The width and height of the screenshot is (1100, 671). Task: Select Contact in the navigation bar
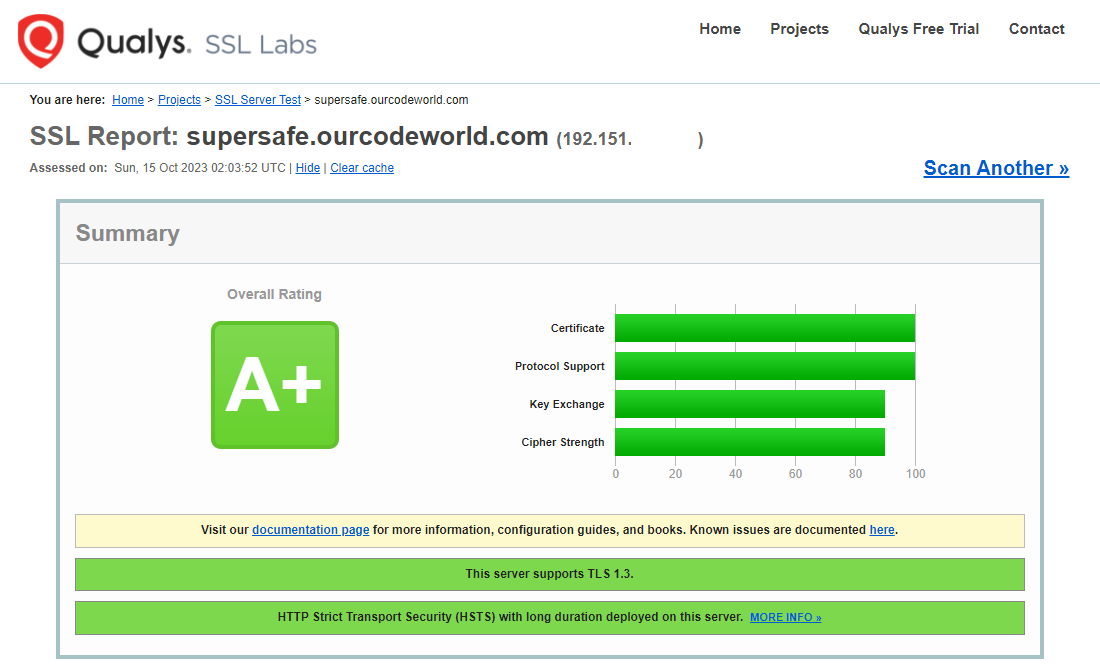coord(1036,29)
